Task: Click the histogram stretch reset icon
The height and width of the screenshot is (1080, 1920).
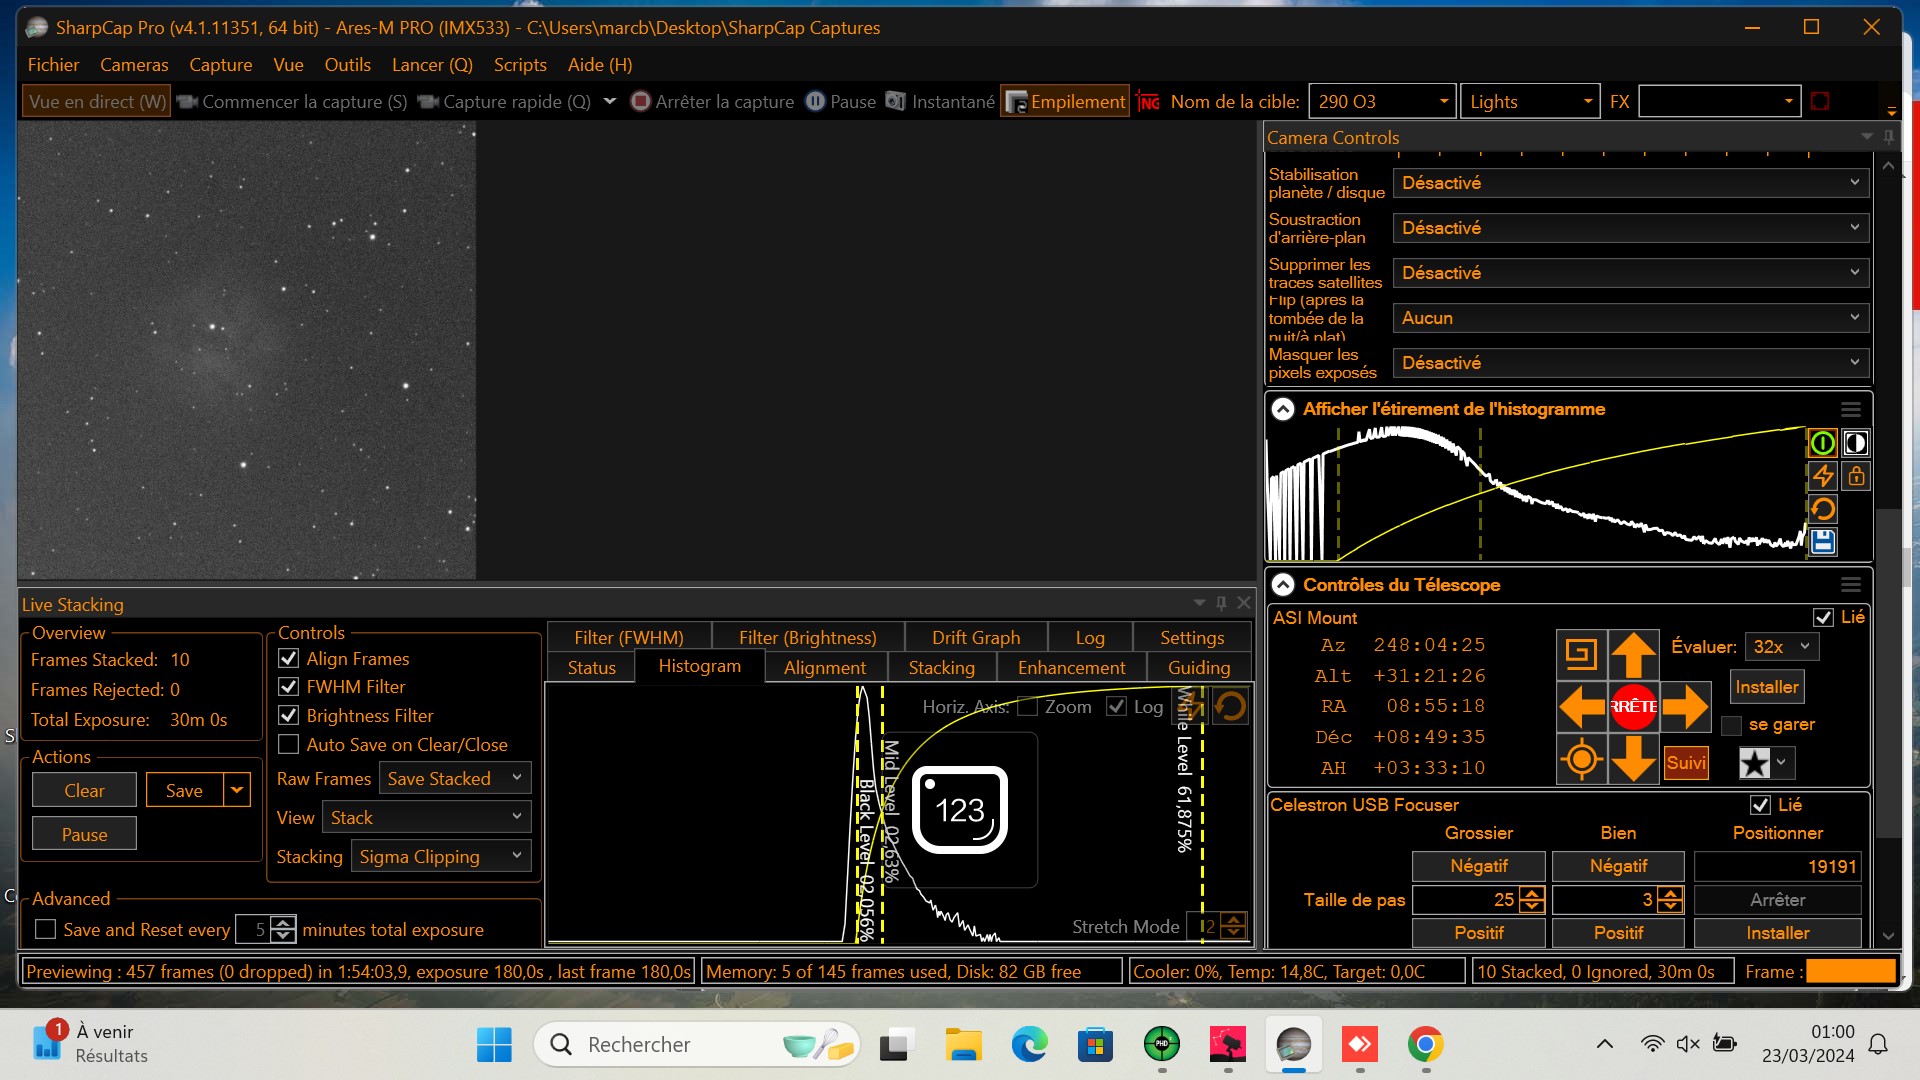Action: (x=1823, y=509)
